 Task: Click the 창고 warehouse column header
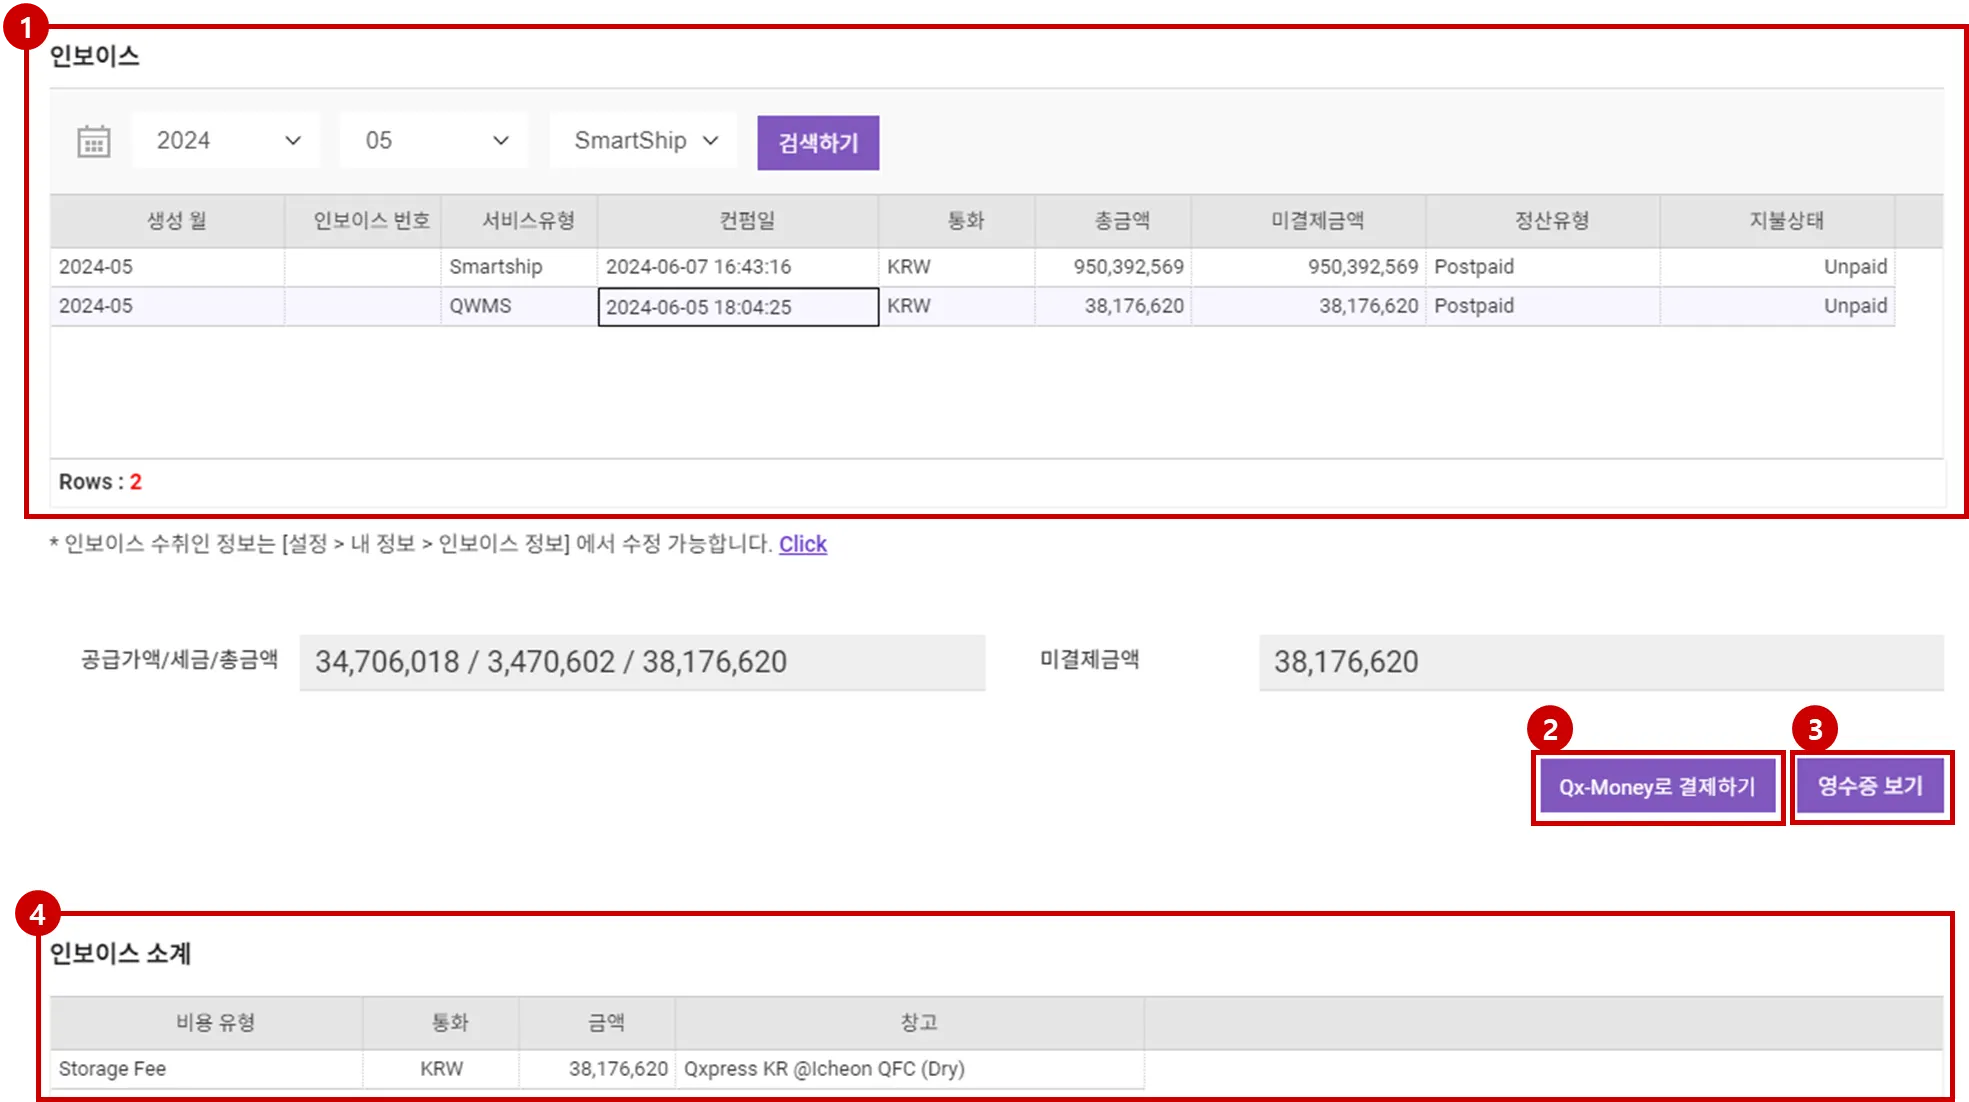click(918, 1023)
